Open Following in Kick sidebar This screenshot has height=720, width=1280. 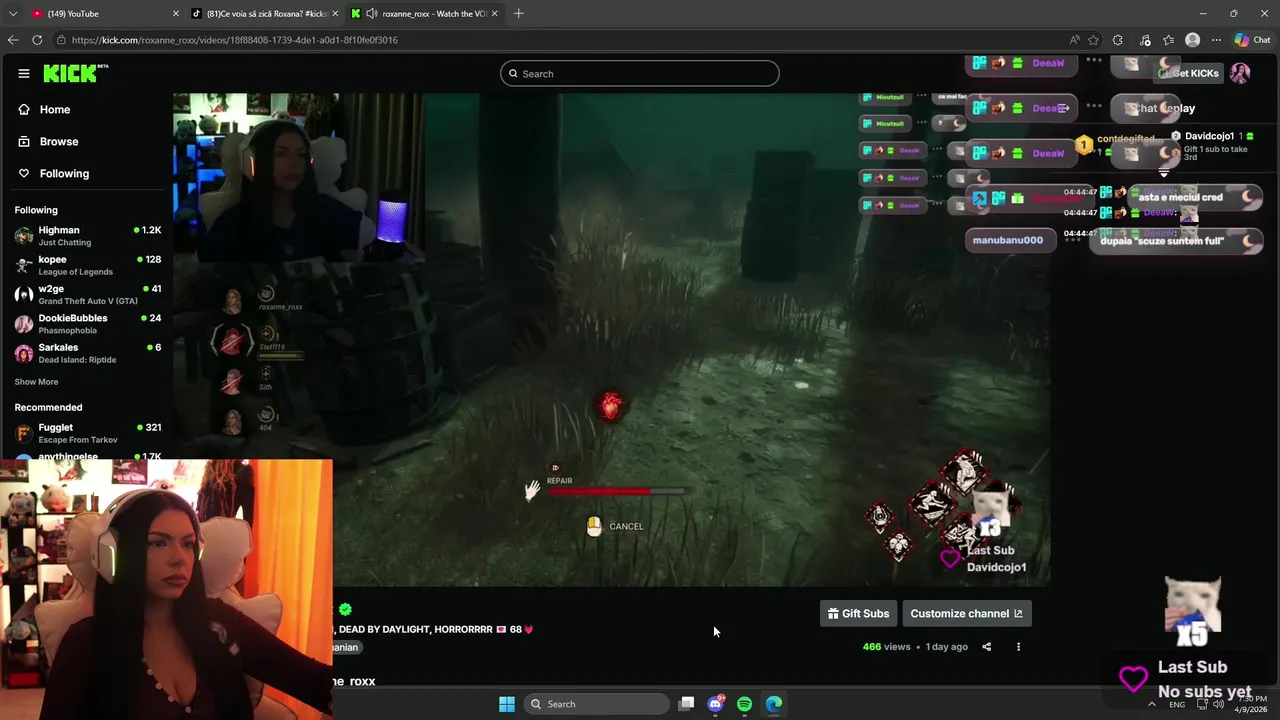64,174
